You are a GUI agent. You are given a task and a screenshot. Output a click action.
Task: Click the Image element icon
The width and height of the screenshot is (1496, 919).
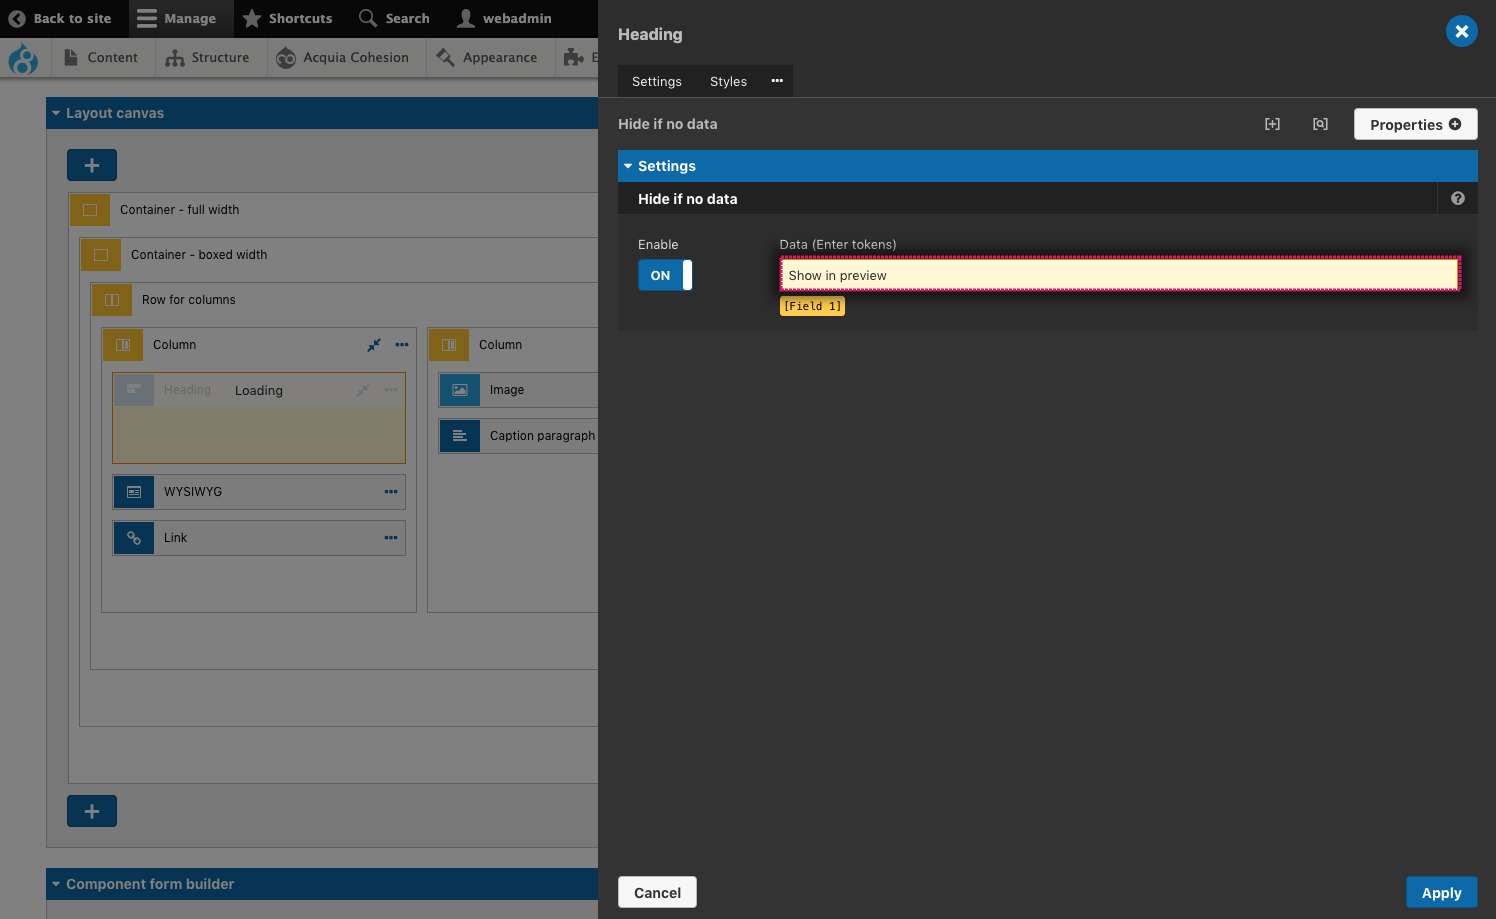[x=459, y=390]
